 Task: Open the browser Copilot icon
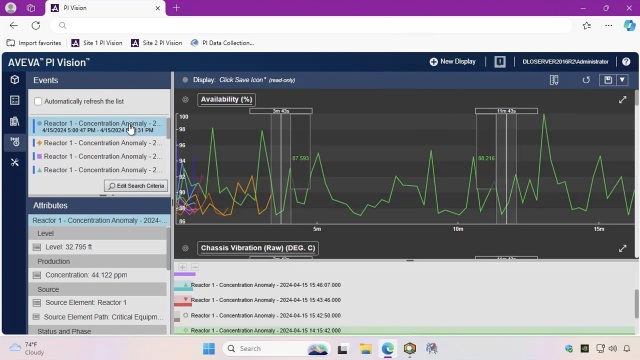[x=629, y=25]
